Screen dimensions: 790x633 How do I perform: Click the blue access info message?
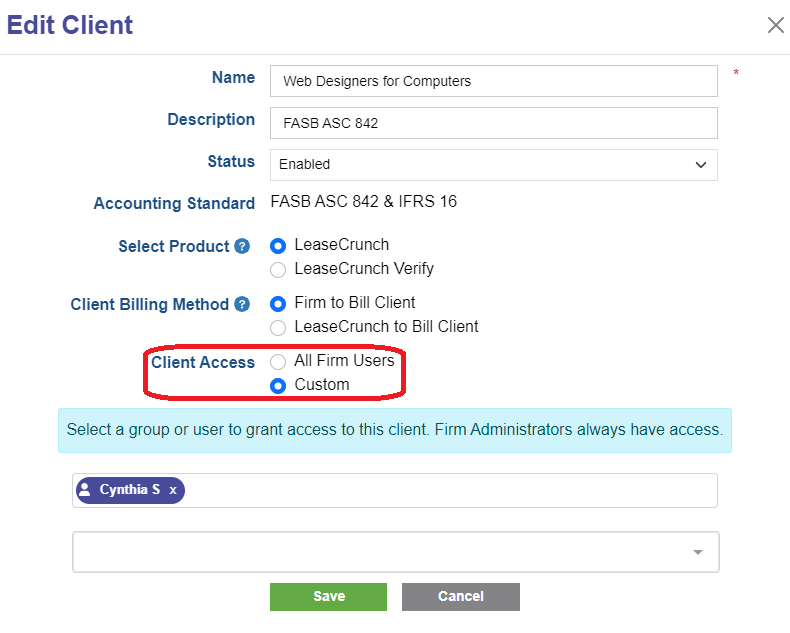point(395,430)
